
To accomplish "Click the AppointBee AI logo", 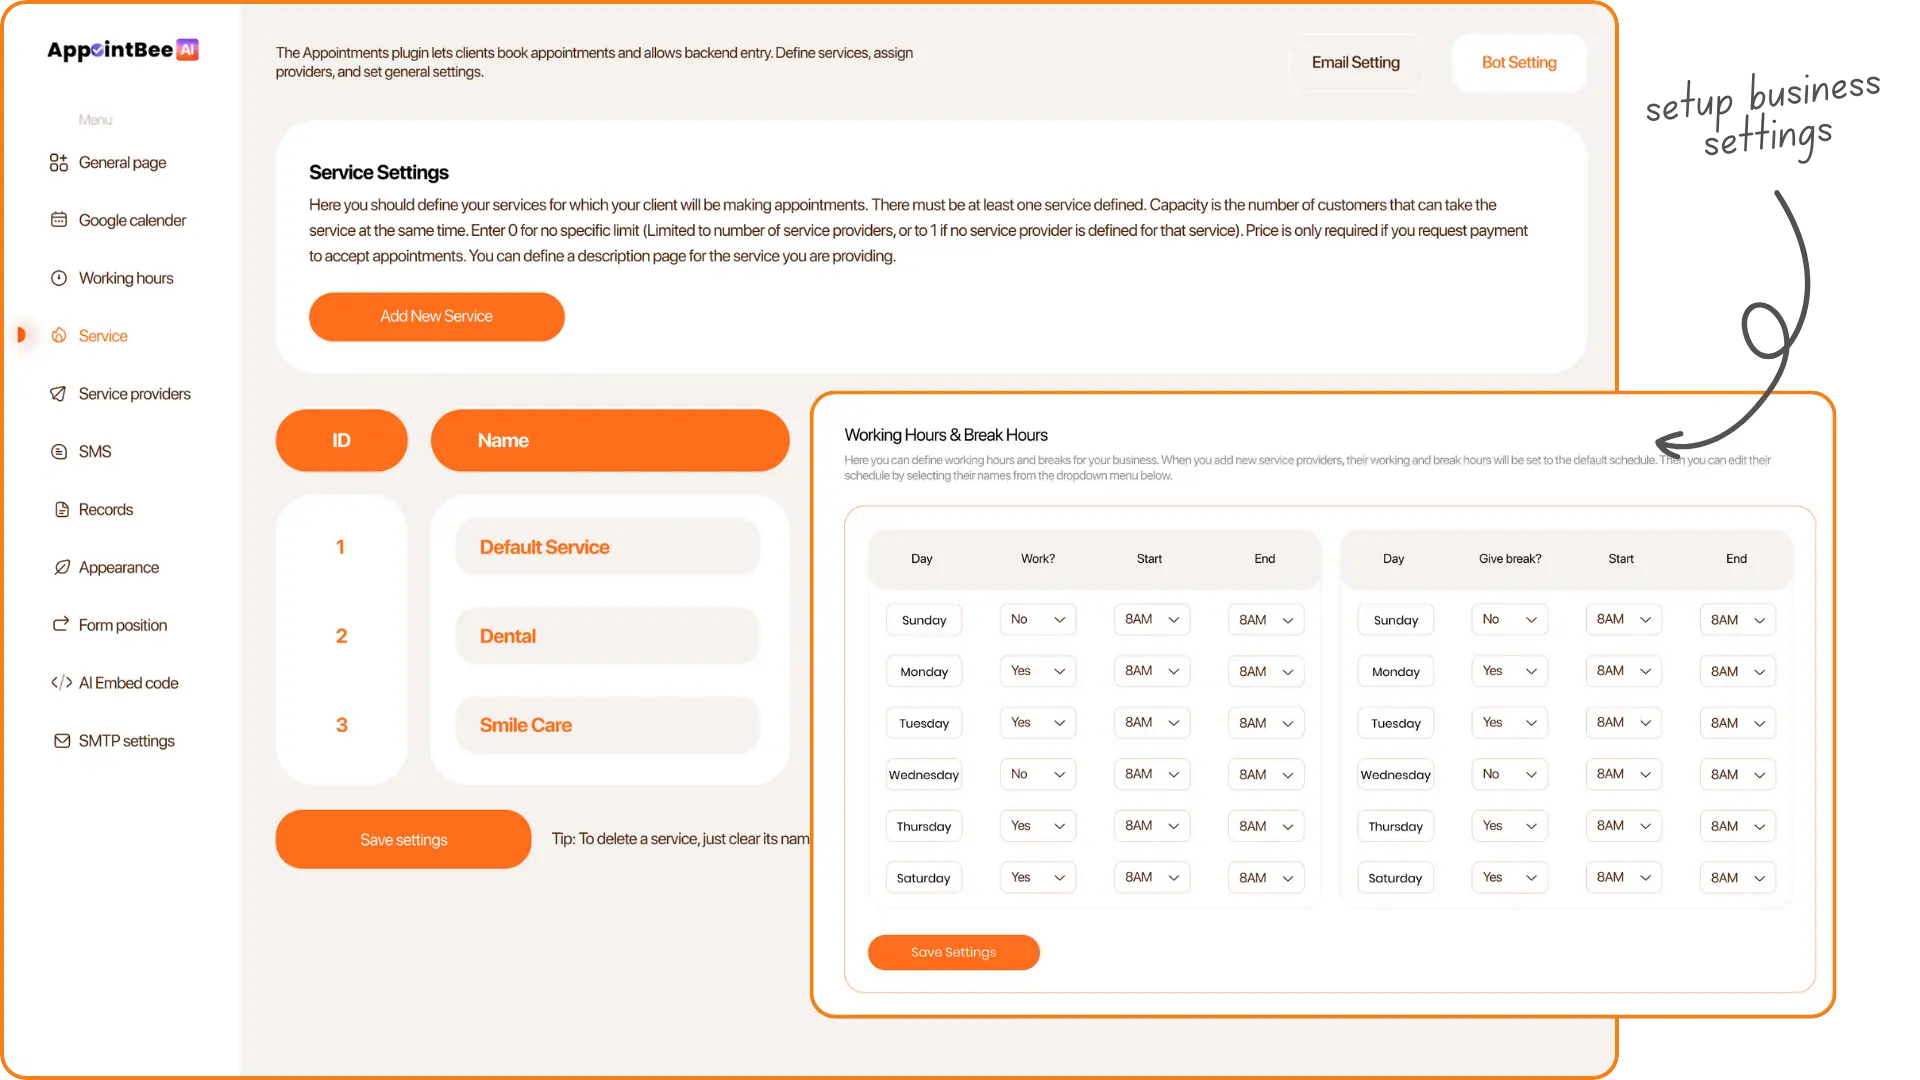I will tap(123, 50).
